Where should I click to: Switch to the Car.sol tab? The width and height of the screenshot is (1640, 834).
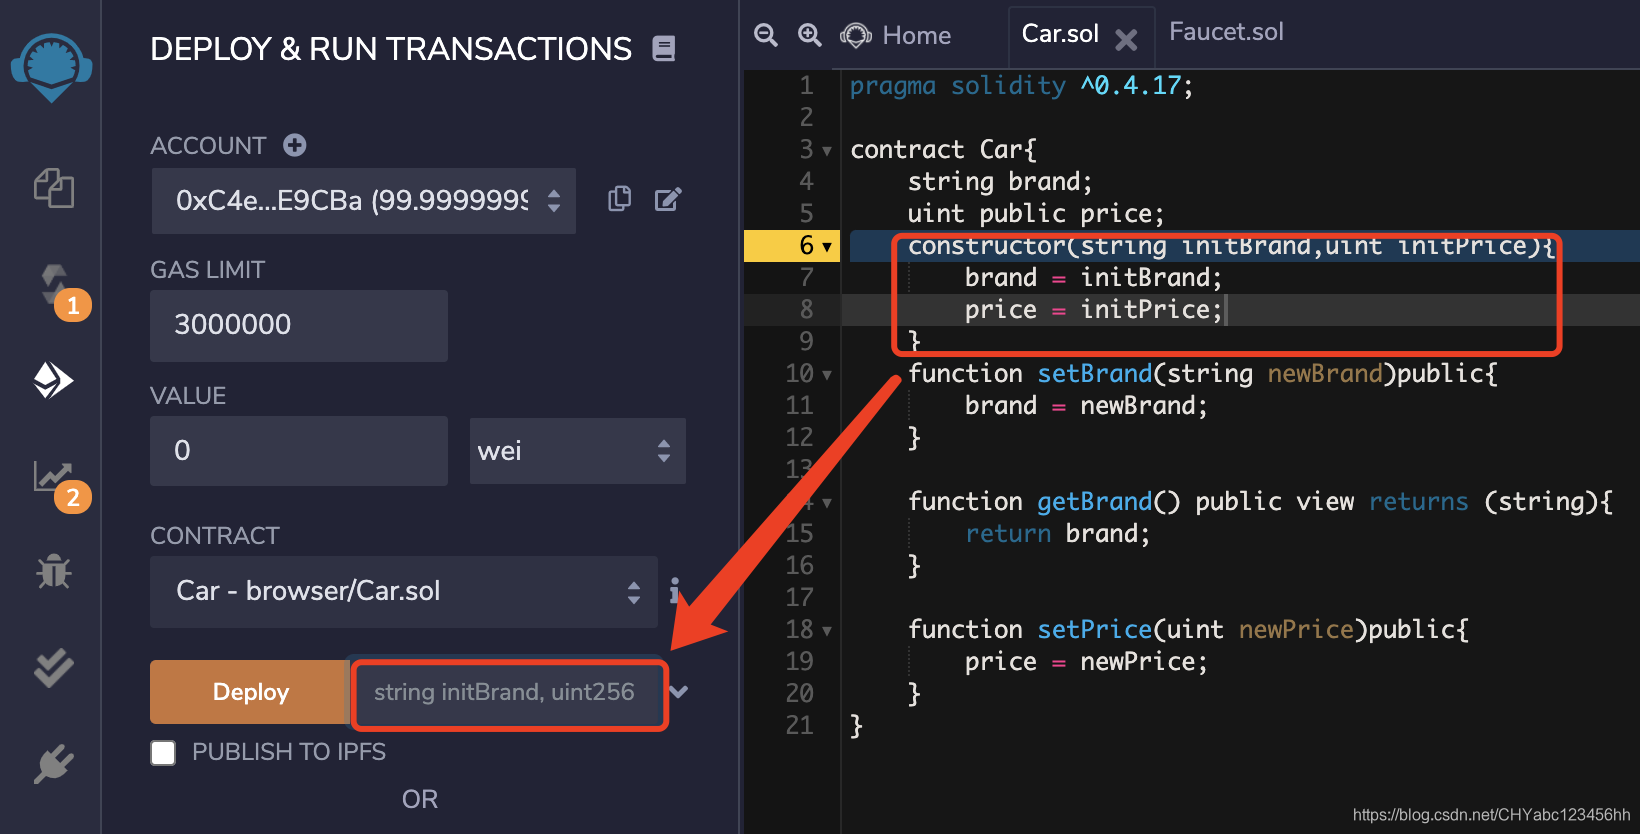coord(1060,34)
